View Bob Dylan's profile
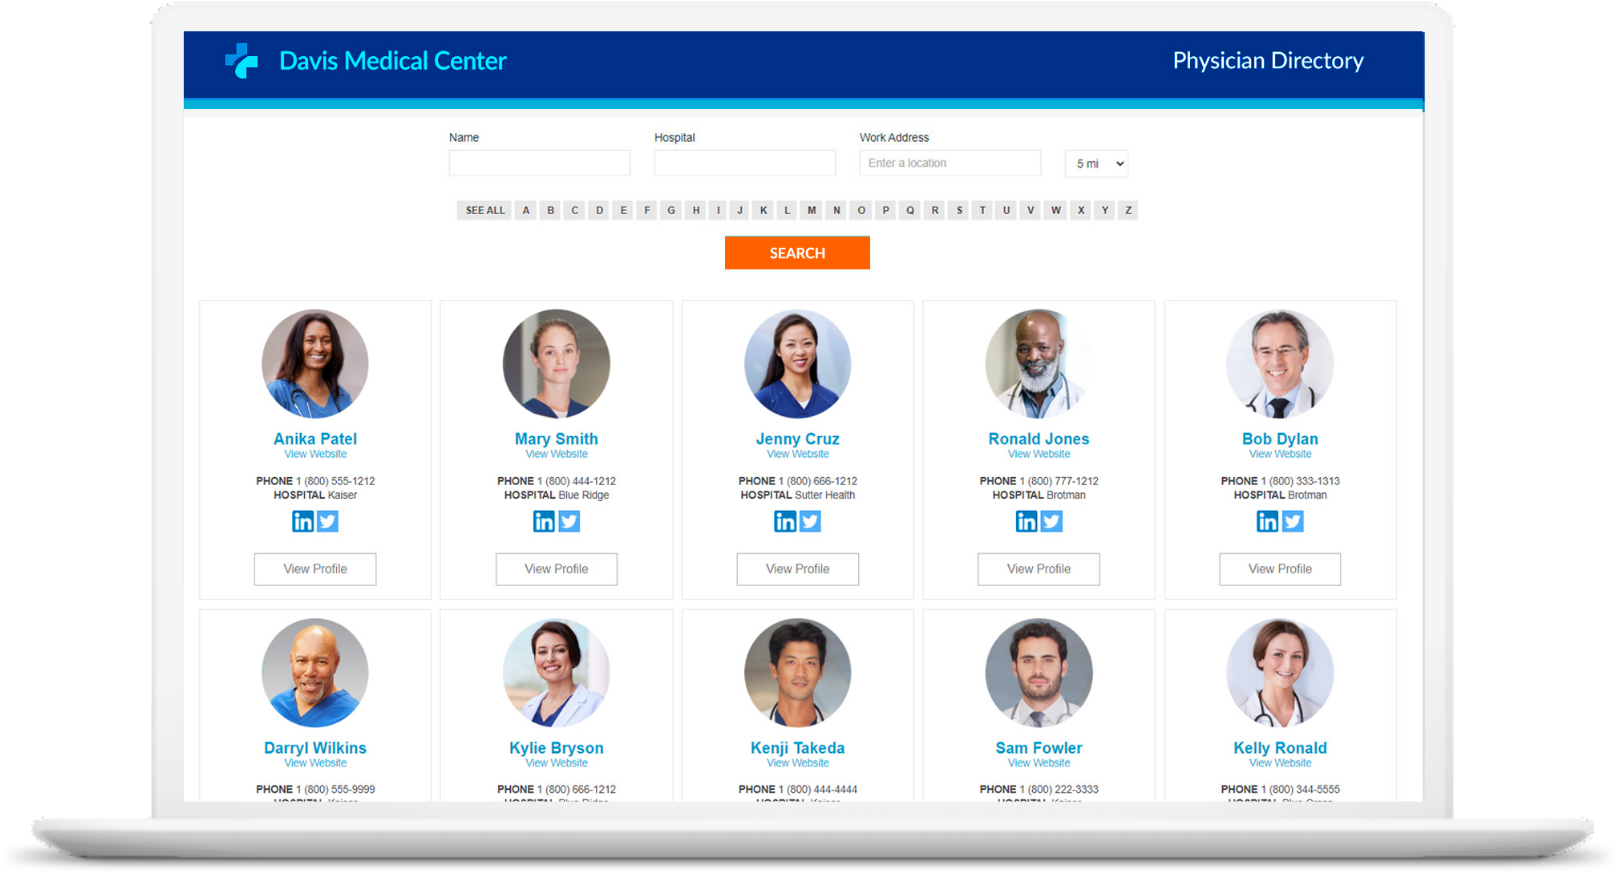Viewport: 1617px width, 876px height. 1280,569
